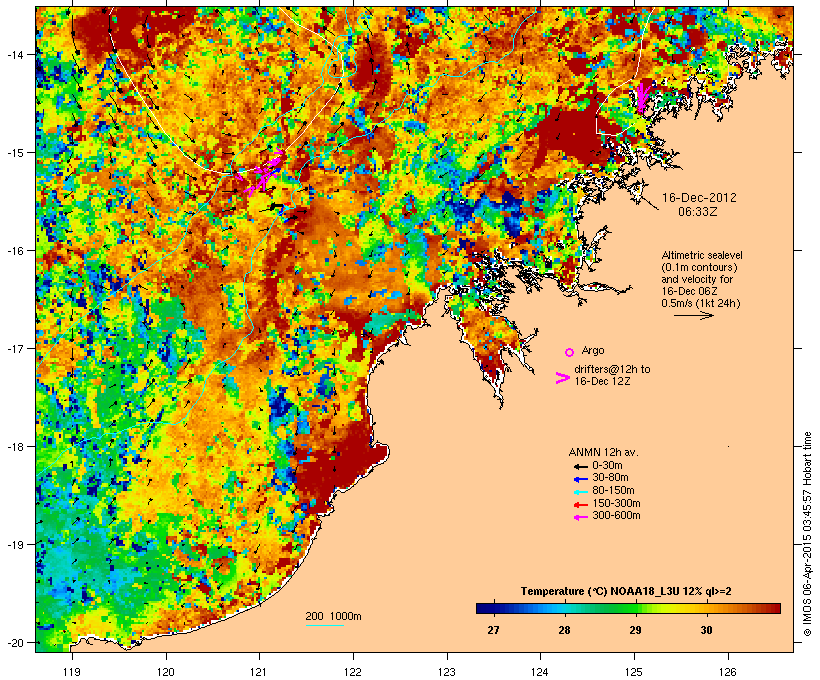
Task: Click the 'Altimetric sealevel' text
Action: click(702, 255)
